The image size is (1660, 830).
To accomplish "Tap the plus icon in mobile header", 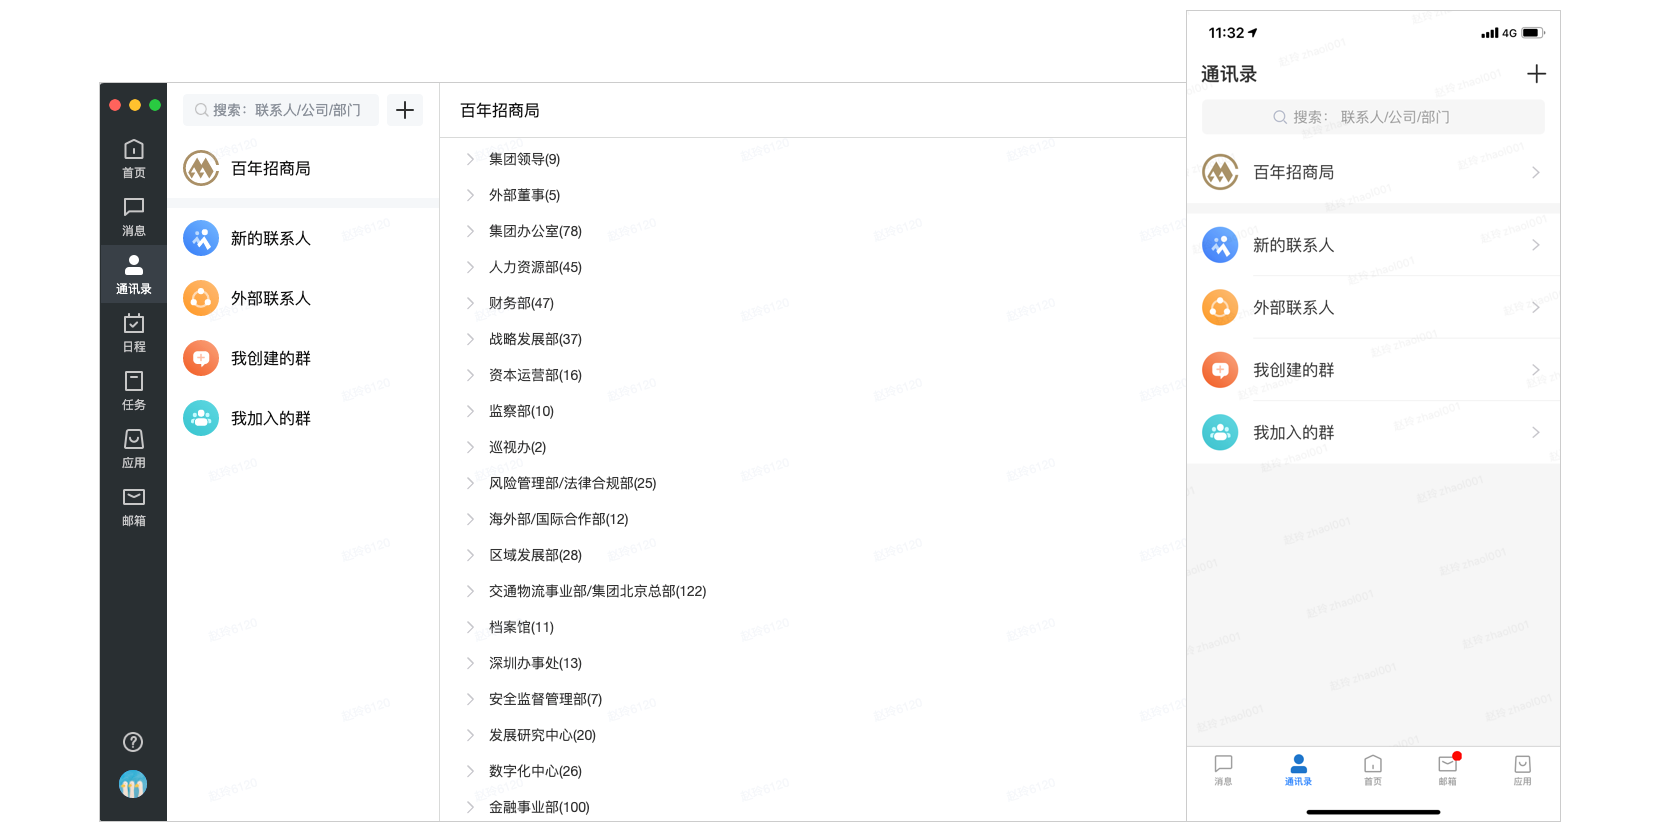I will tap(1536, 74).
